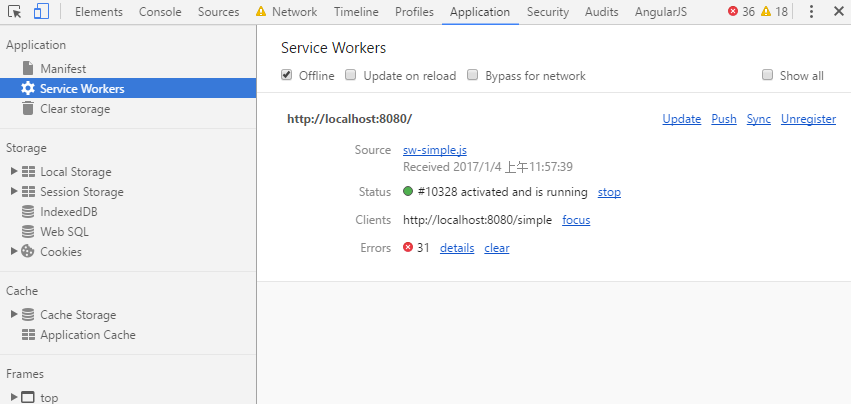851x404 pixels.
Task: Click the red error count icon
Action: click(x=733, y=11)
